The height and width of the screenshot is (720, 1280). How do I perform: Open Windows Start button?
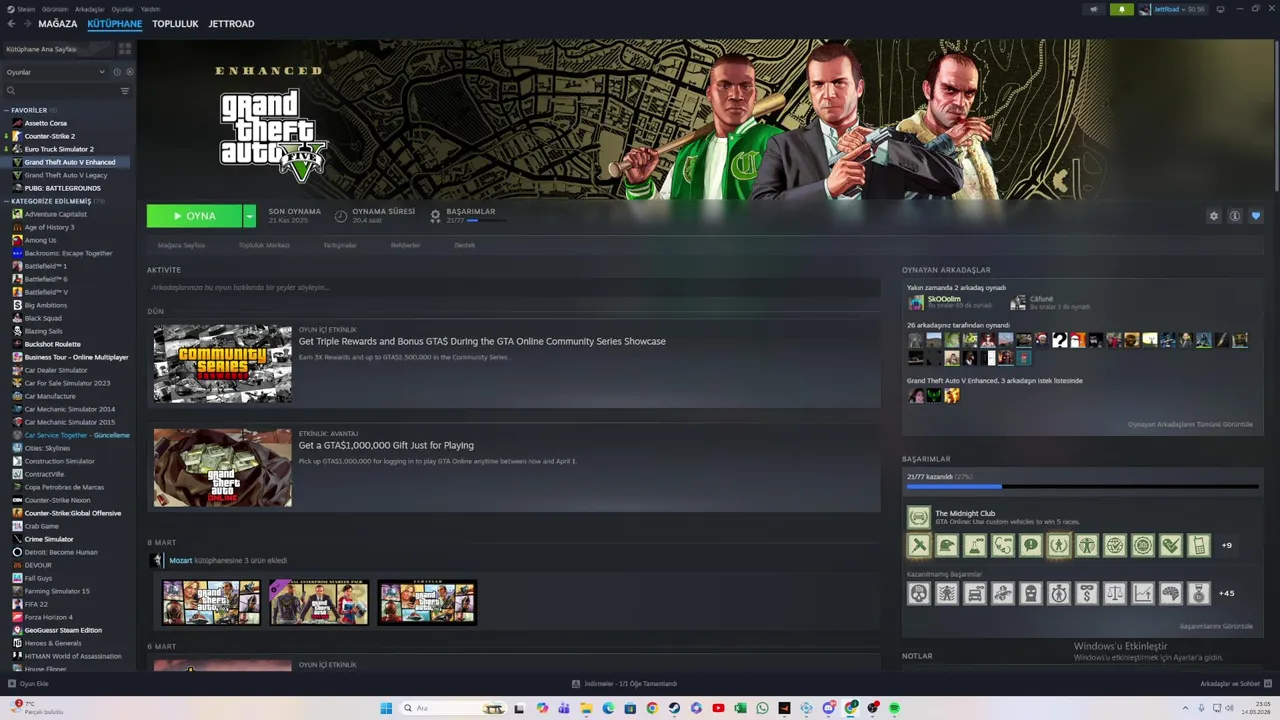386,708
